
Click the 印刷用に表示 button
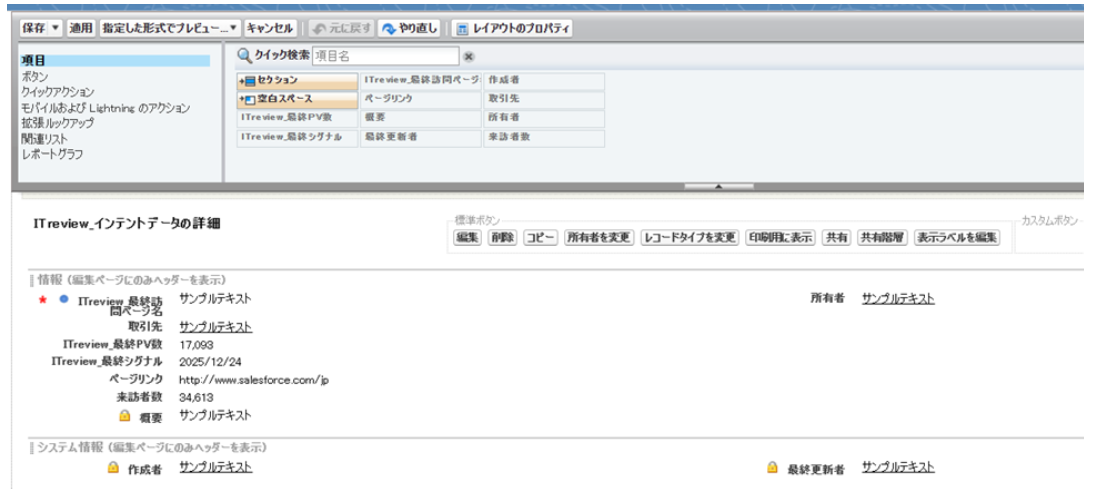click(x=780, y=238)
